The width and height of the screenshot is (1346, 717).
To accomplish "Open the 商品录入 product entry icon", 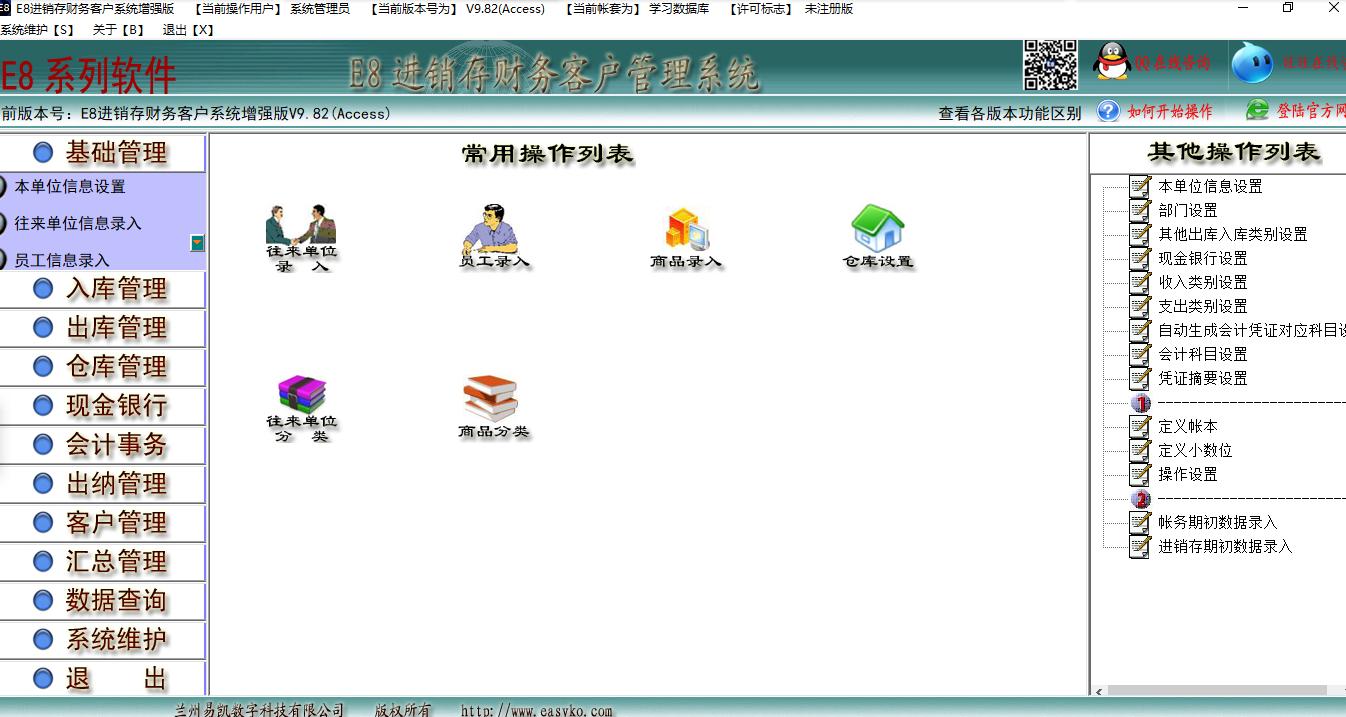I will (x=686, y=229).
